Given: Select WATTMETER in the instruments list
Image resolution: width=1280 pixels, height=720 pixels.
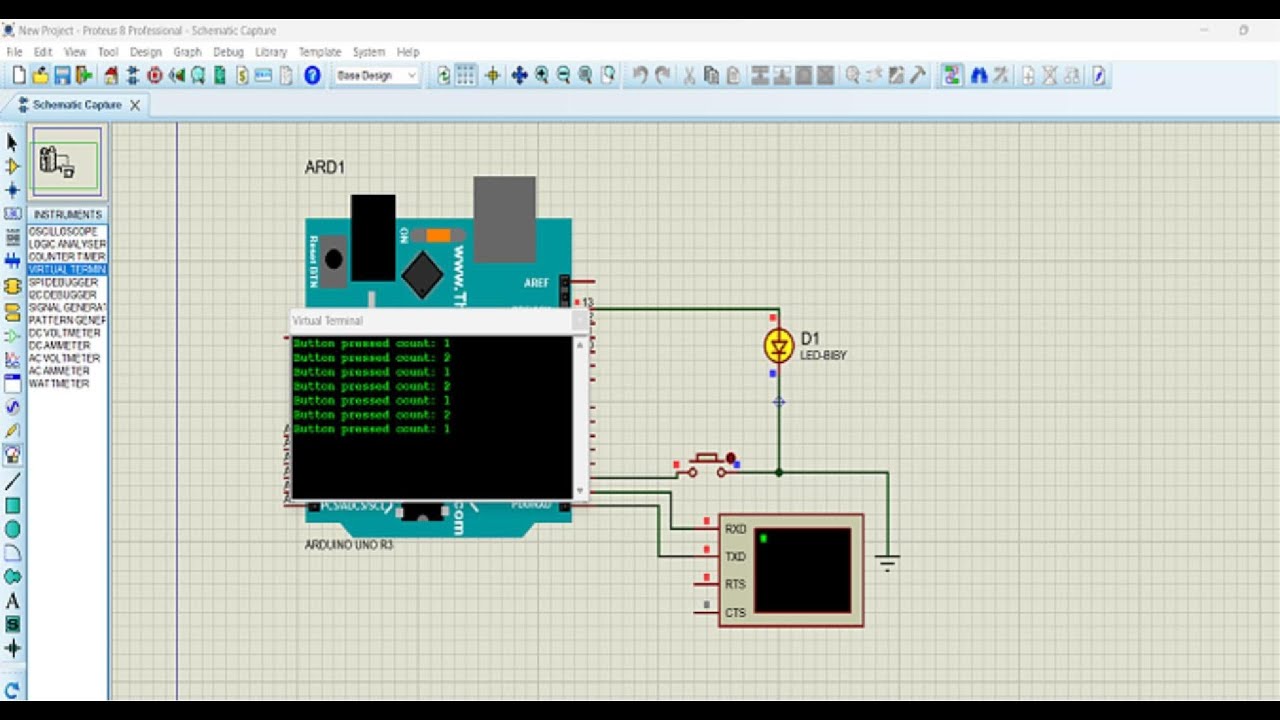Looking at the screenshot, I should tap(60, 384).
